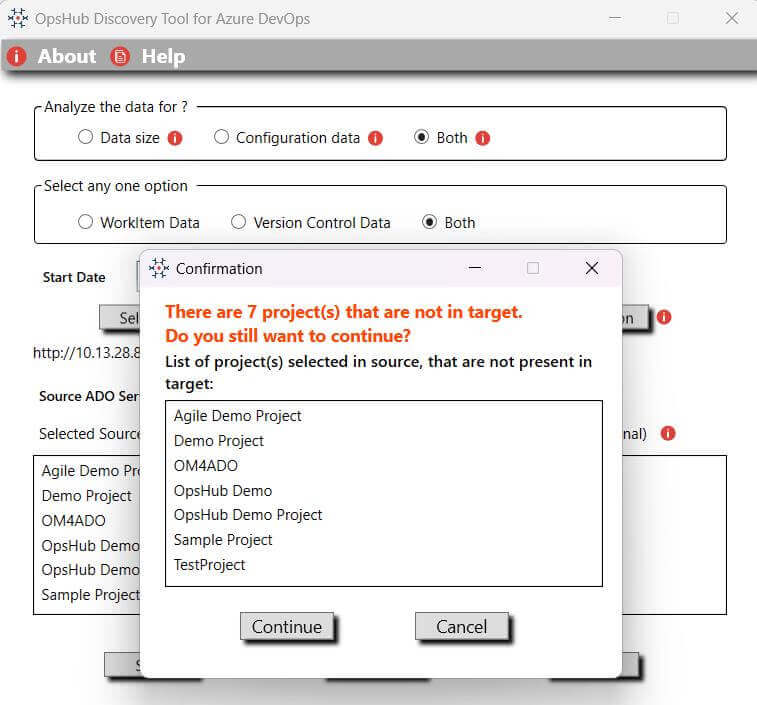Click the OpsHub logo in main title bar
The image size is (757, 705).
[x=18, y=18]
